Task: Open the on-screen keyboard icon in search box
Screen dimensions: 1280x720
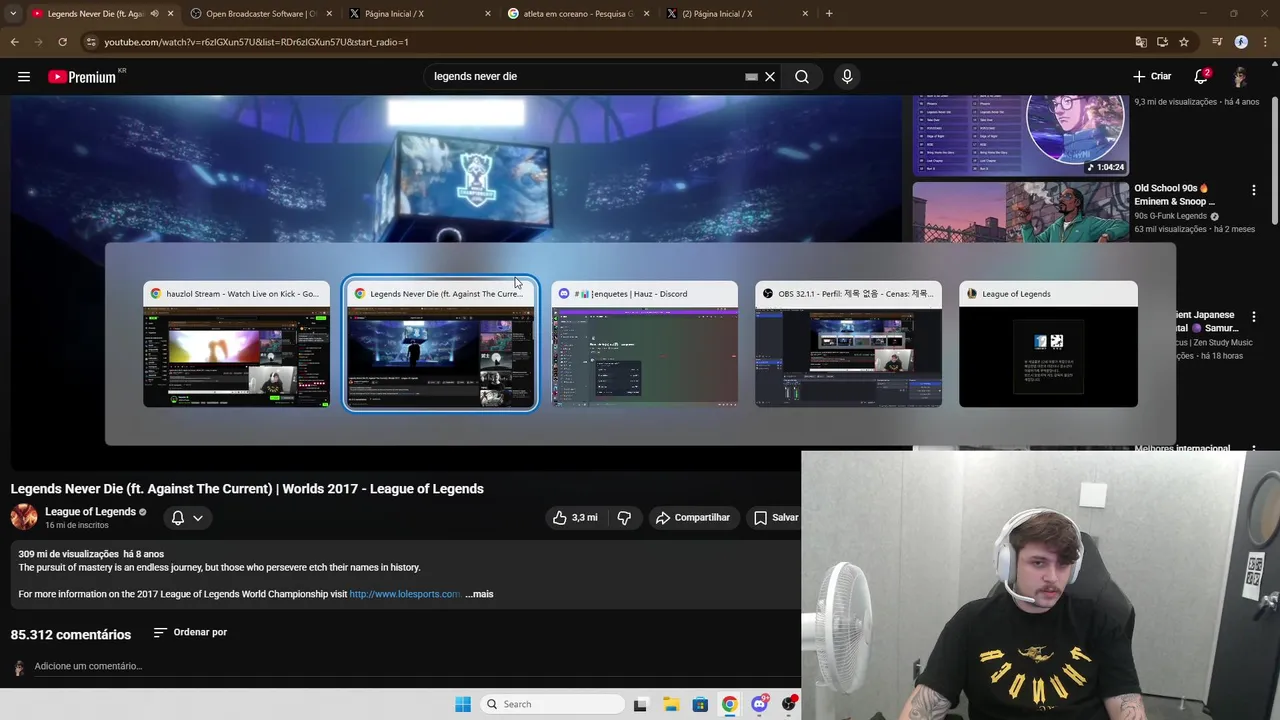Action: pos(751,76)
